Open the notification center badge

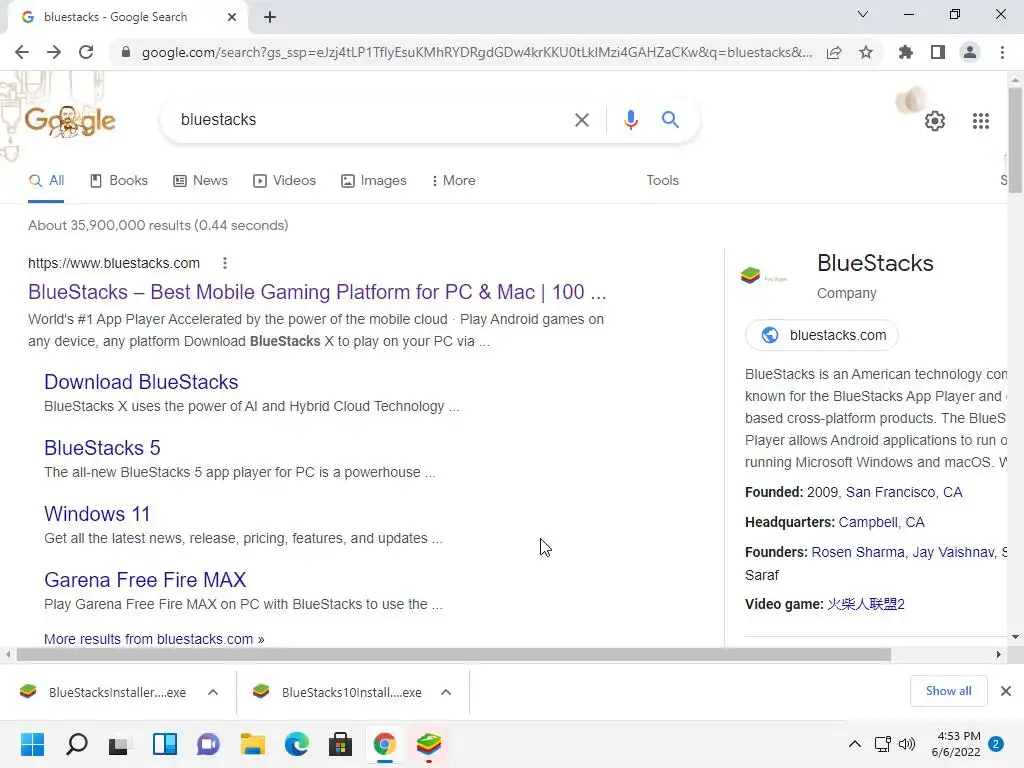[x=996, y=744]
